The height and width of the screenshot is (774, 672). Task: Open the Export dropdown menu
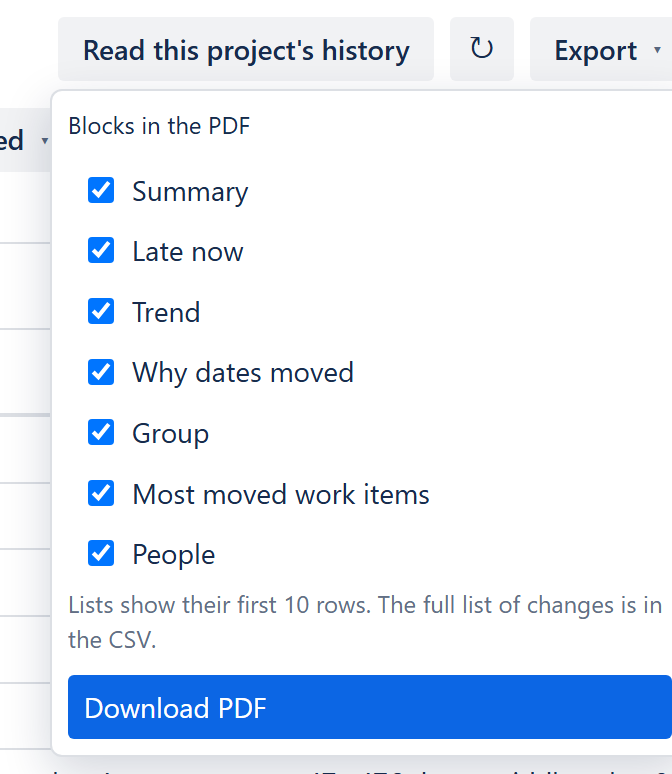601,49
